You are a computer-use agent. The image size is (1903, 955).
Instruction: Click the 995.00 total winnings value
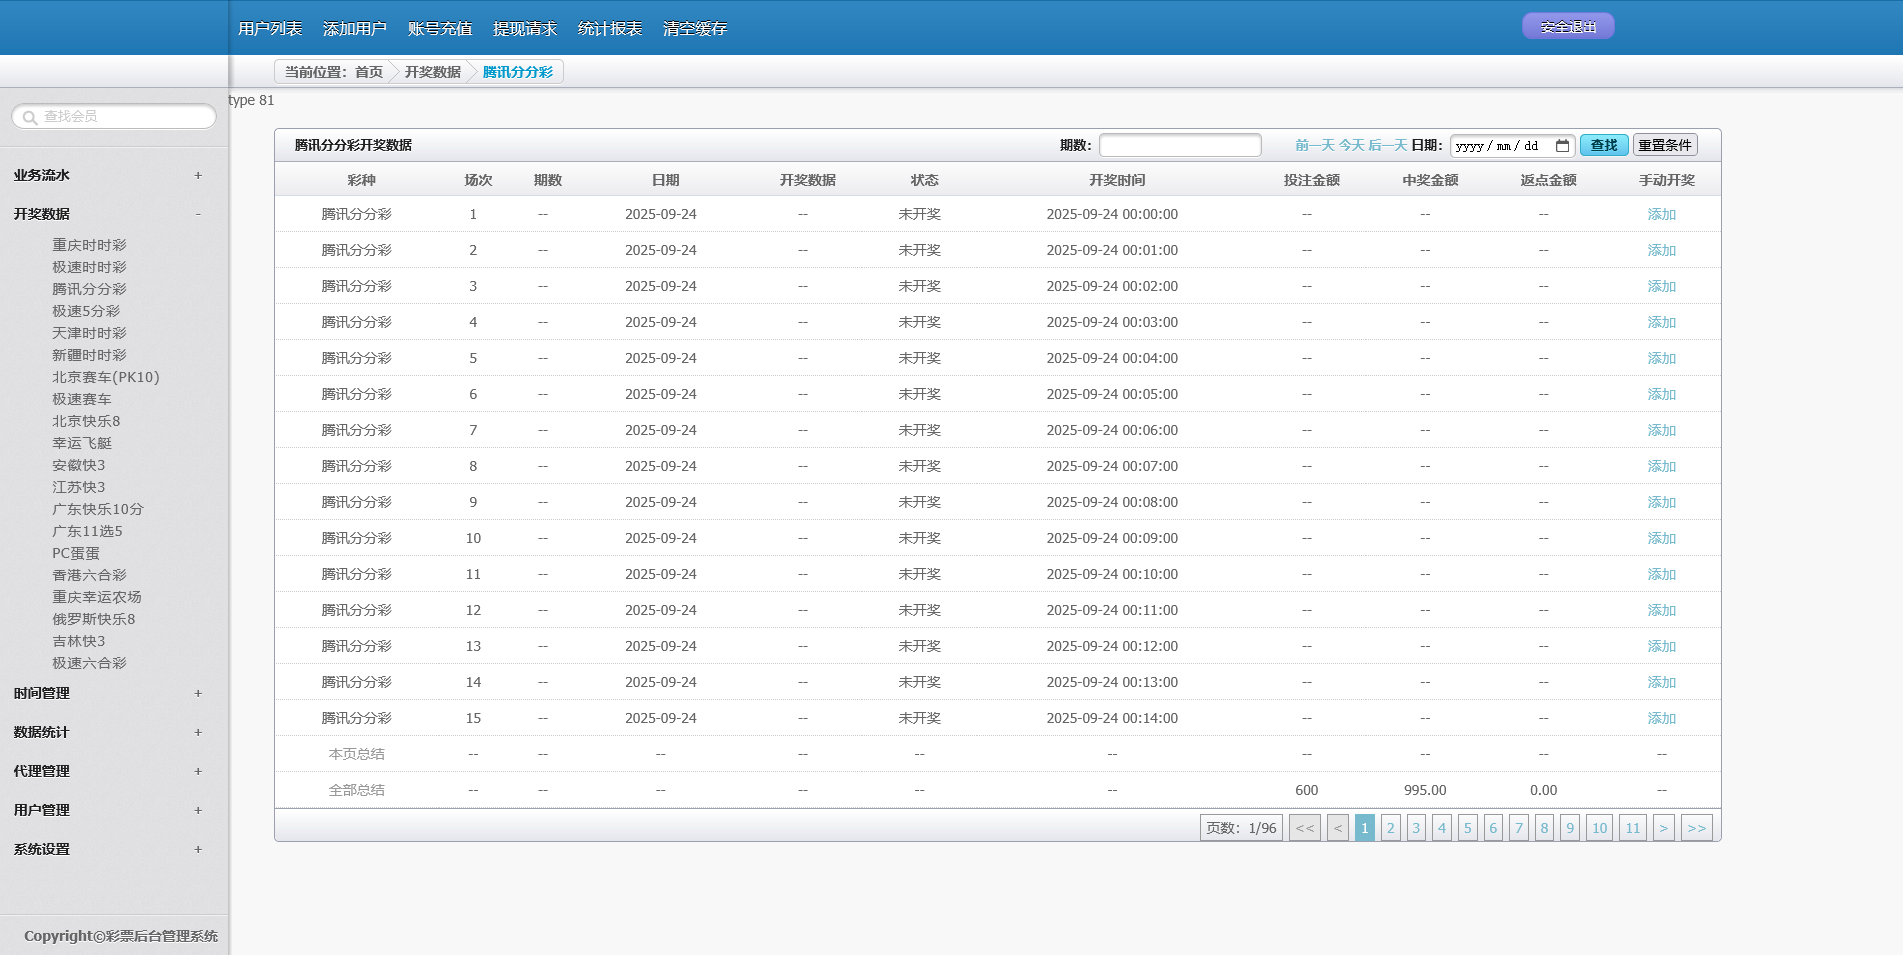[1425, 790]
